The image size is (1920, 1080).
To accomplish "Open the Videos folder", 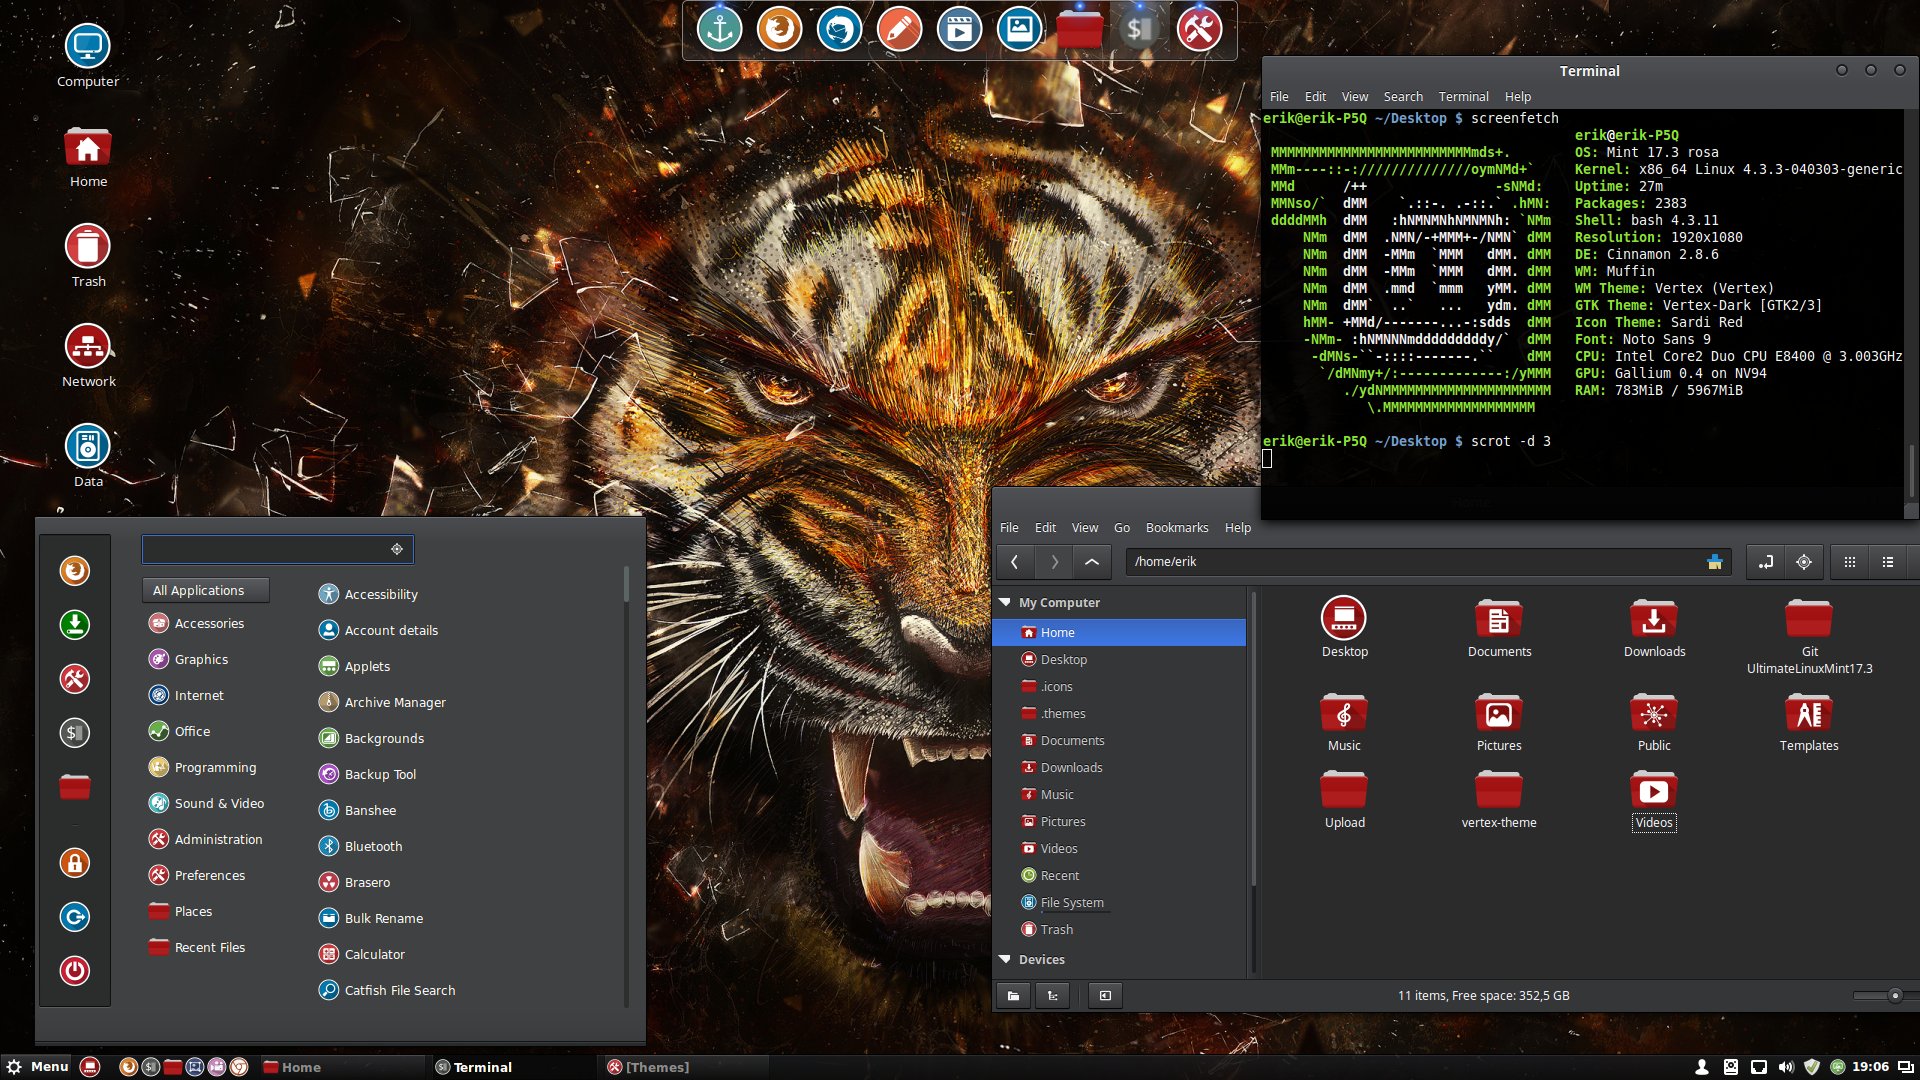I will point(1653,792).
